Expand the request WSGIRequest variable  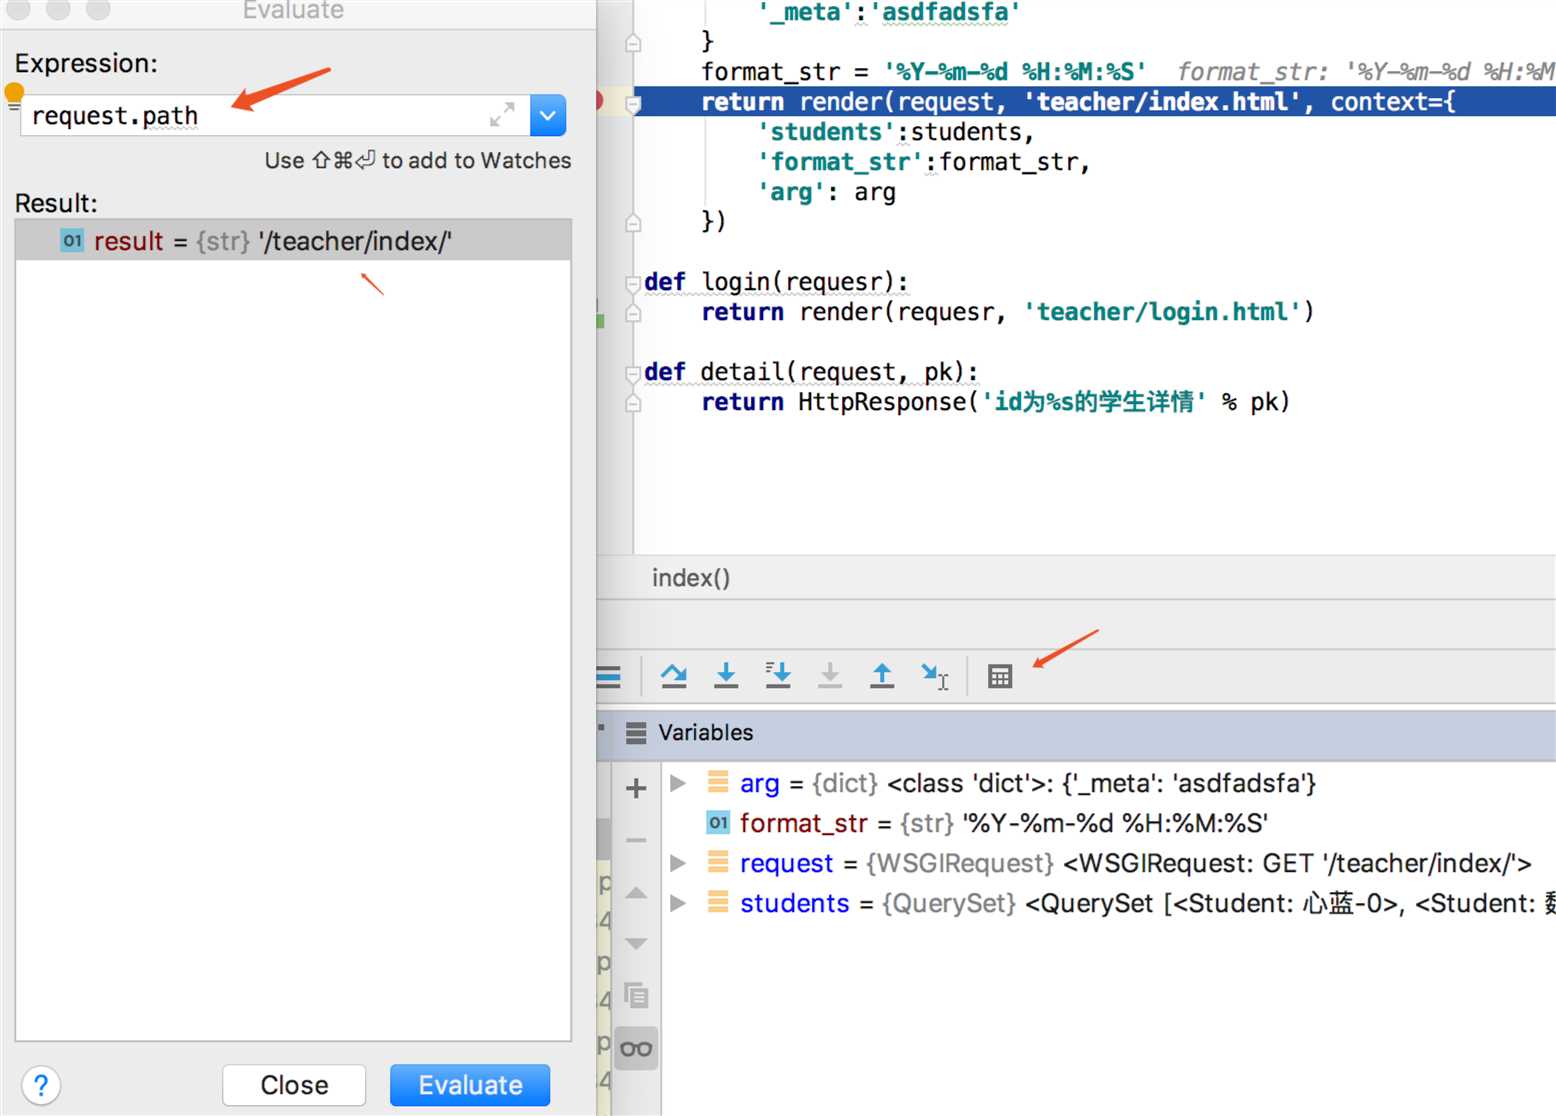[x=678, y=863]
